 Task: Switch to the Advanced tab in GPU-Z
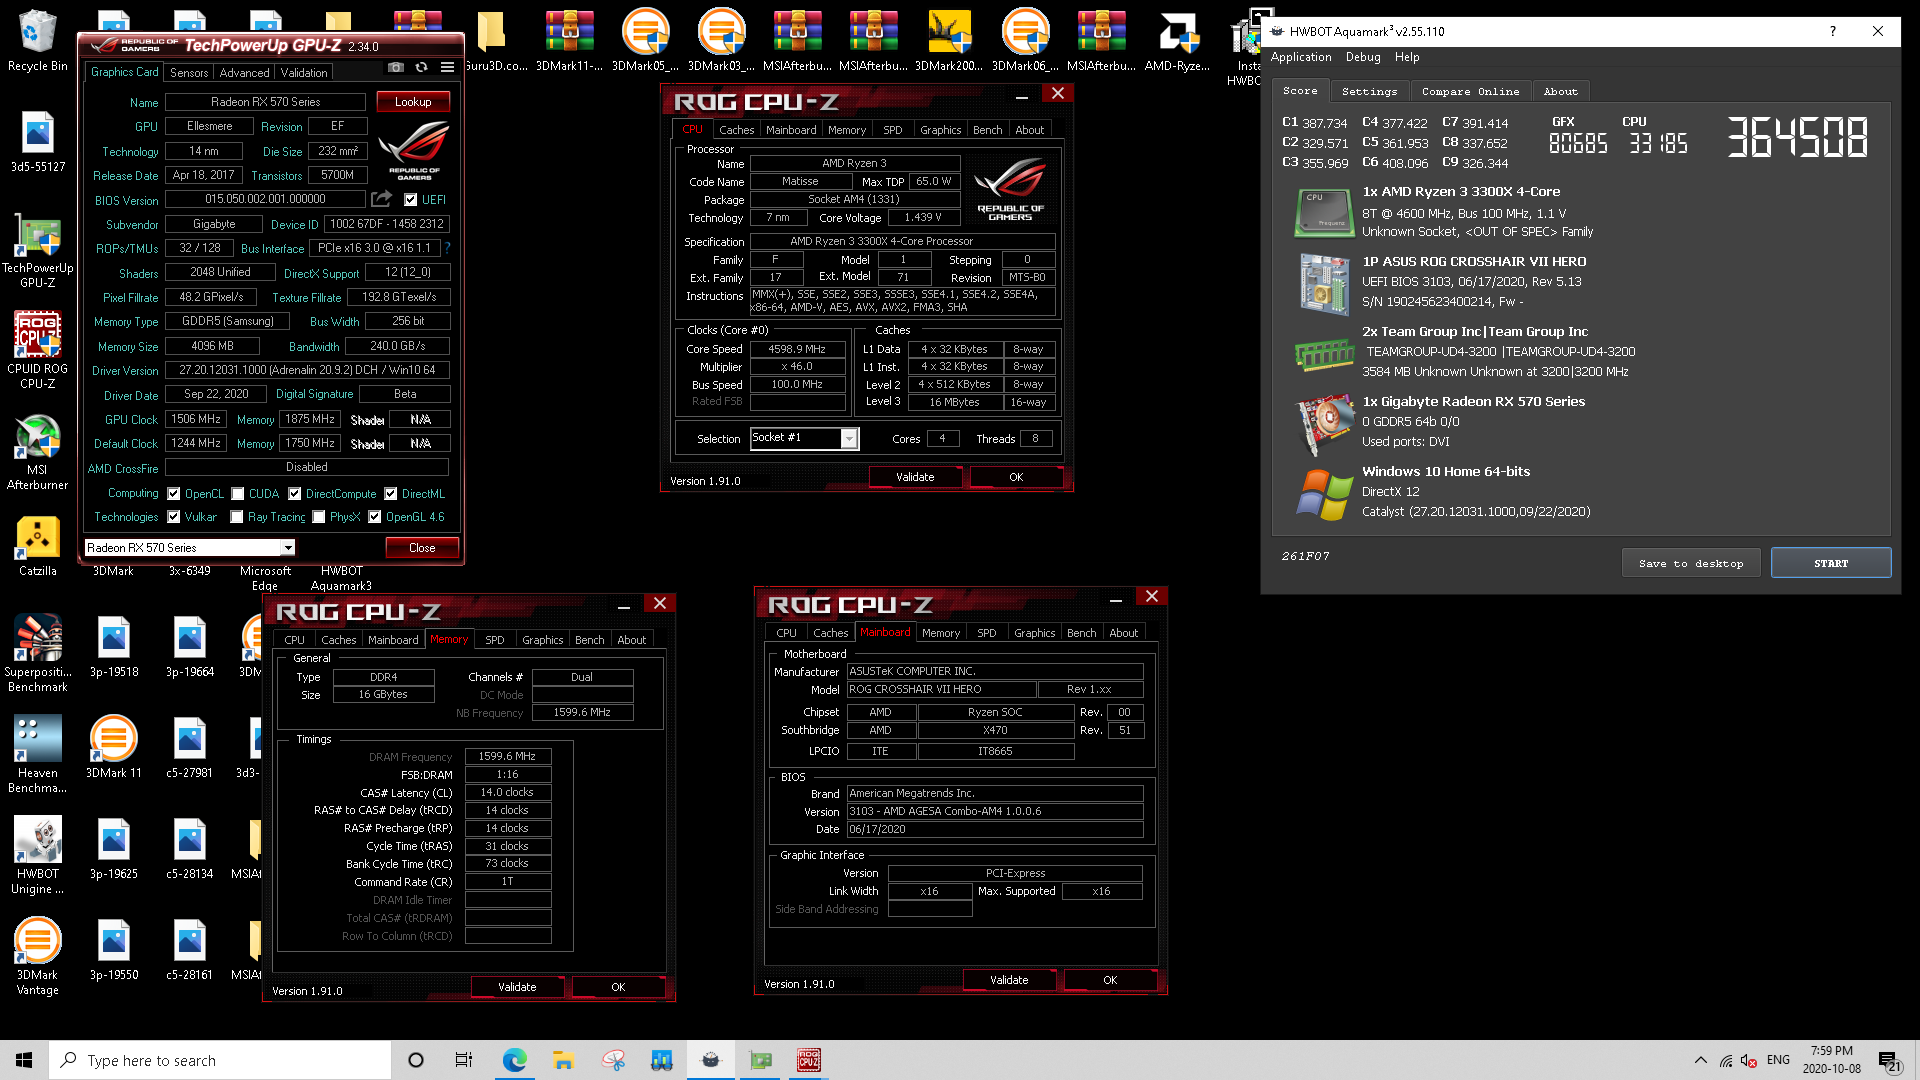[244, 73]
